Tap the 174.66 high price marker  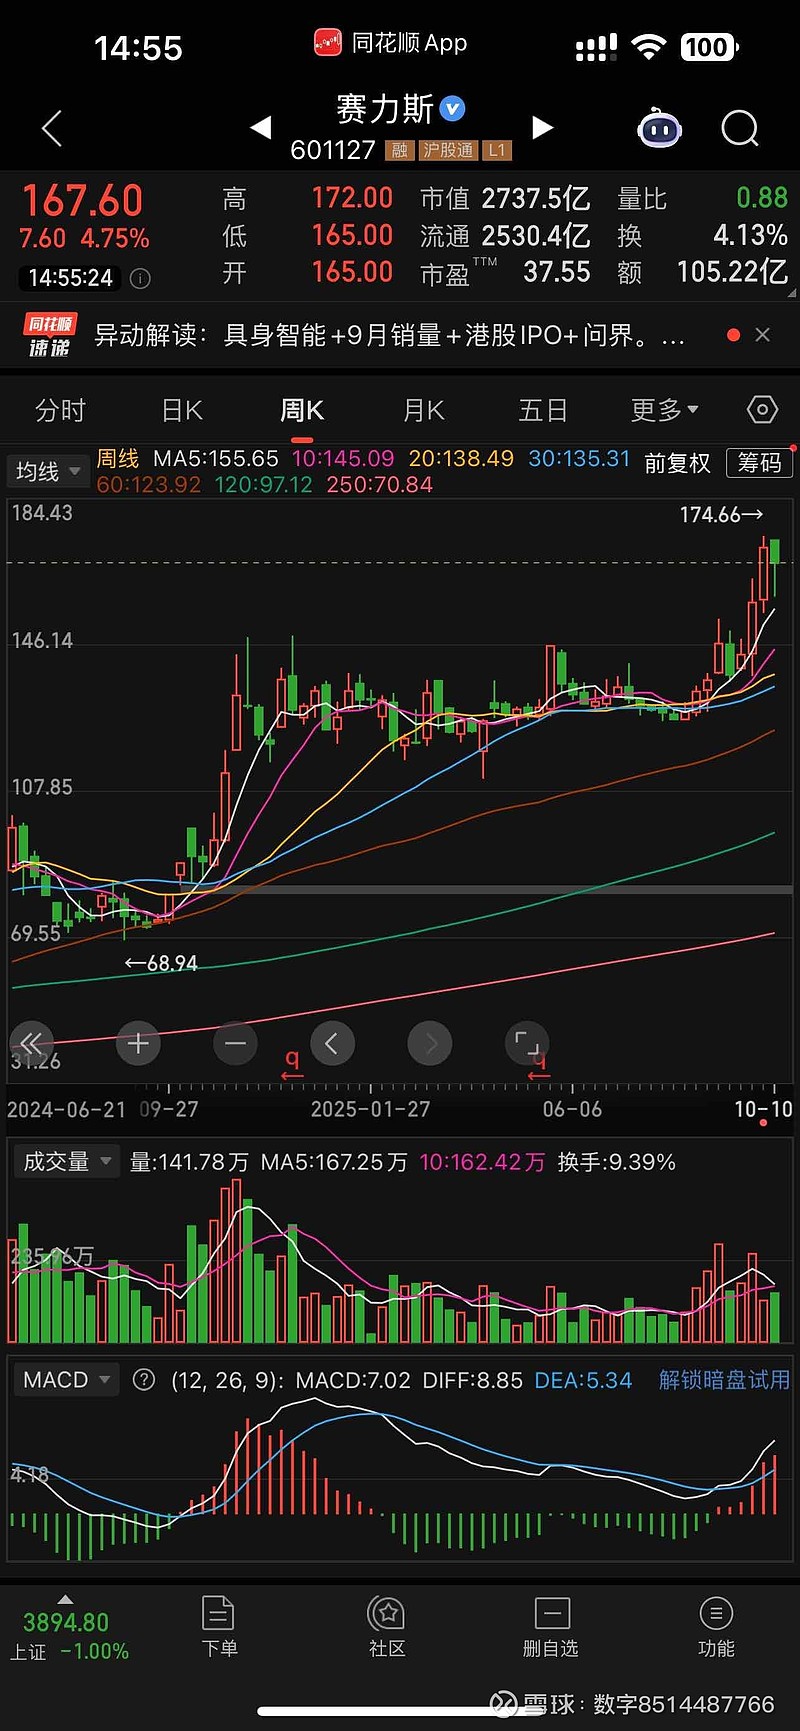coord(721,515)
